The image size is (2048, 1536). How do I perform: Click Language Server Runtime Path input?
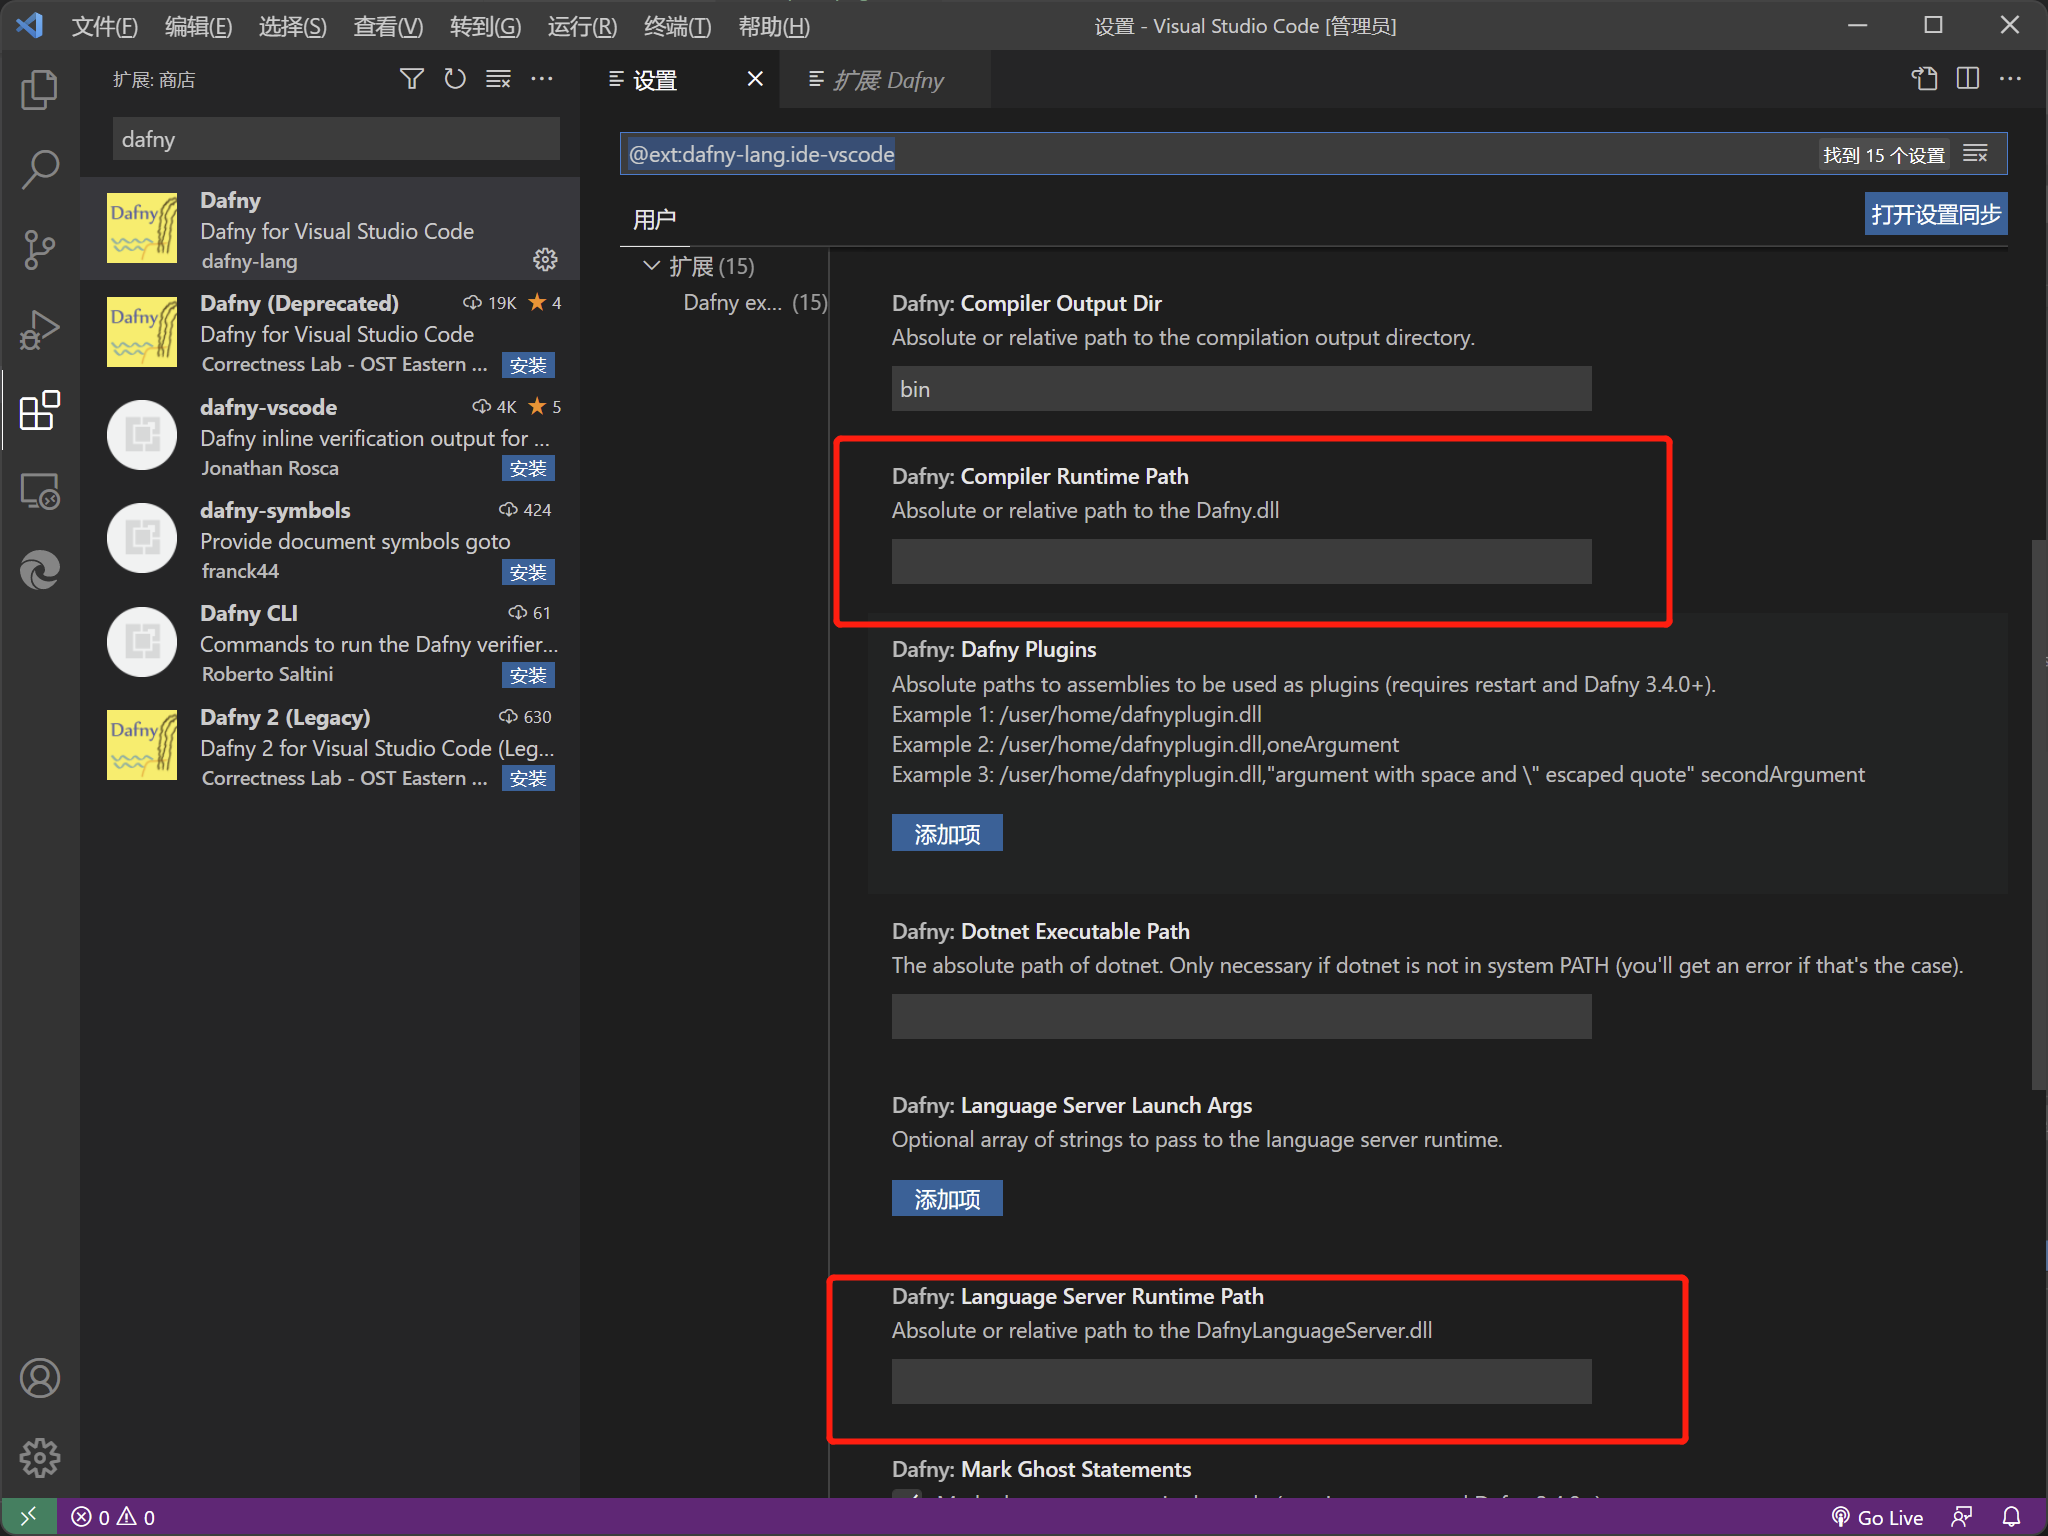(1241, 1381)
